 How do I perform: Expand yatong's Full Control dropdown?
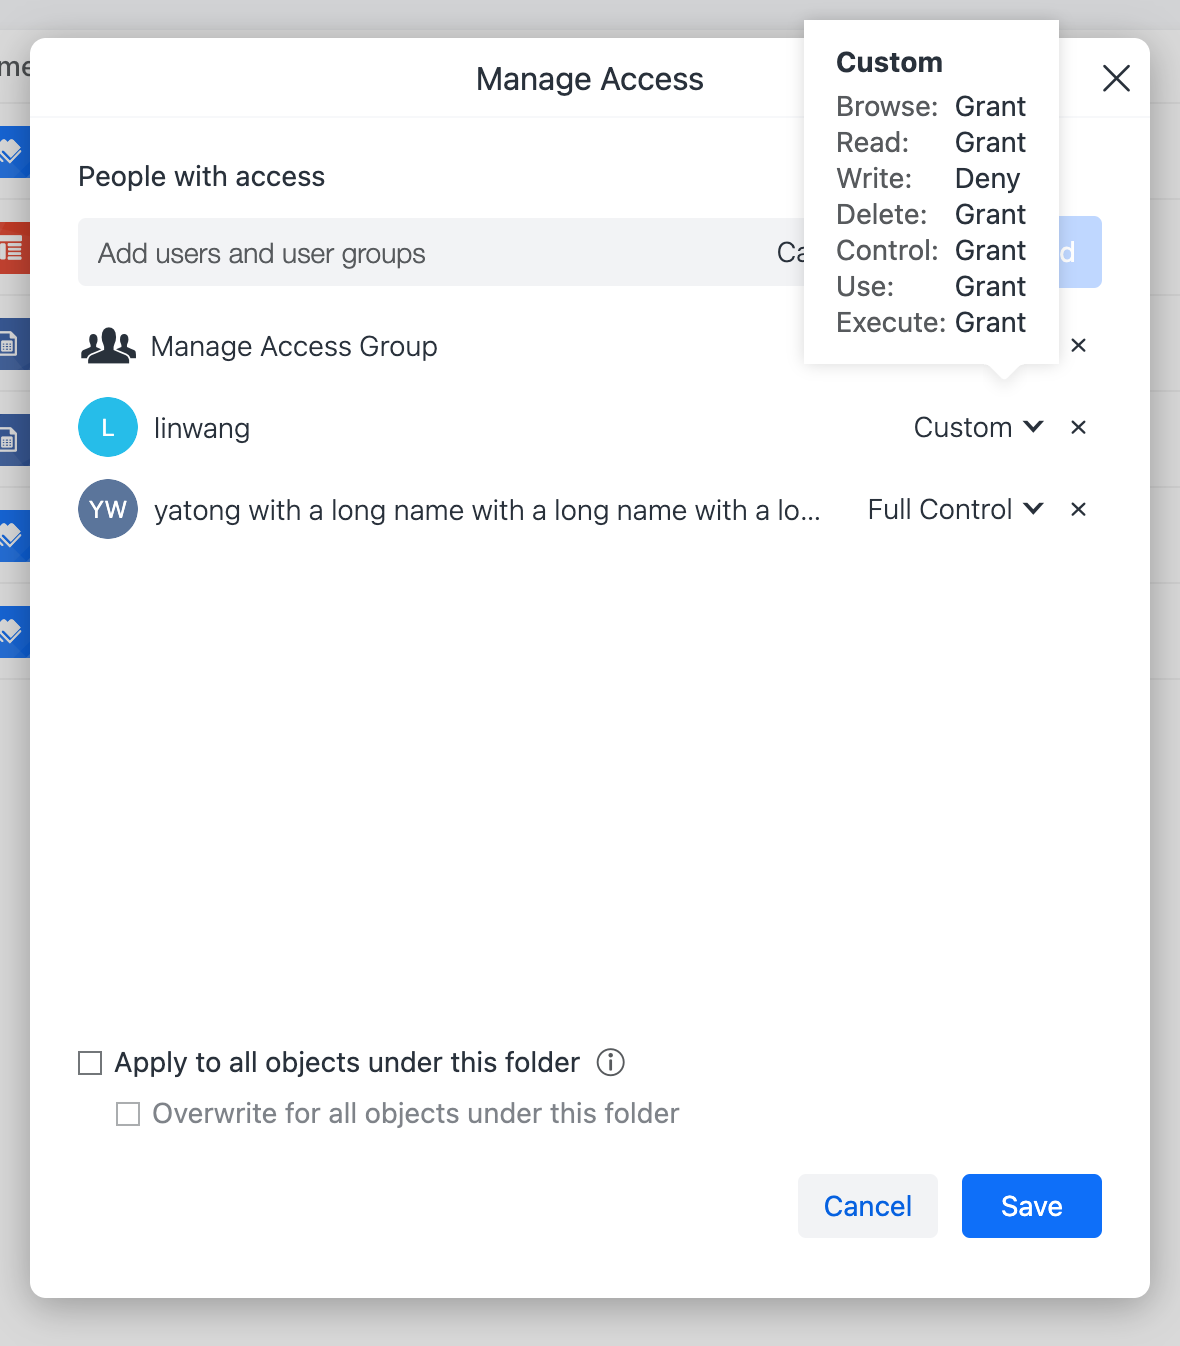[955, 510]
